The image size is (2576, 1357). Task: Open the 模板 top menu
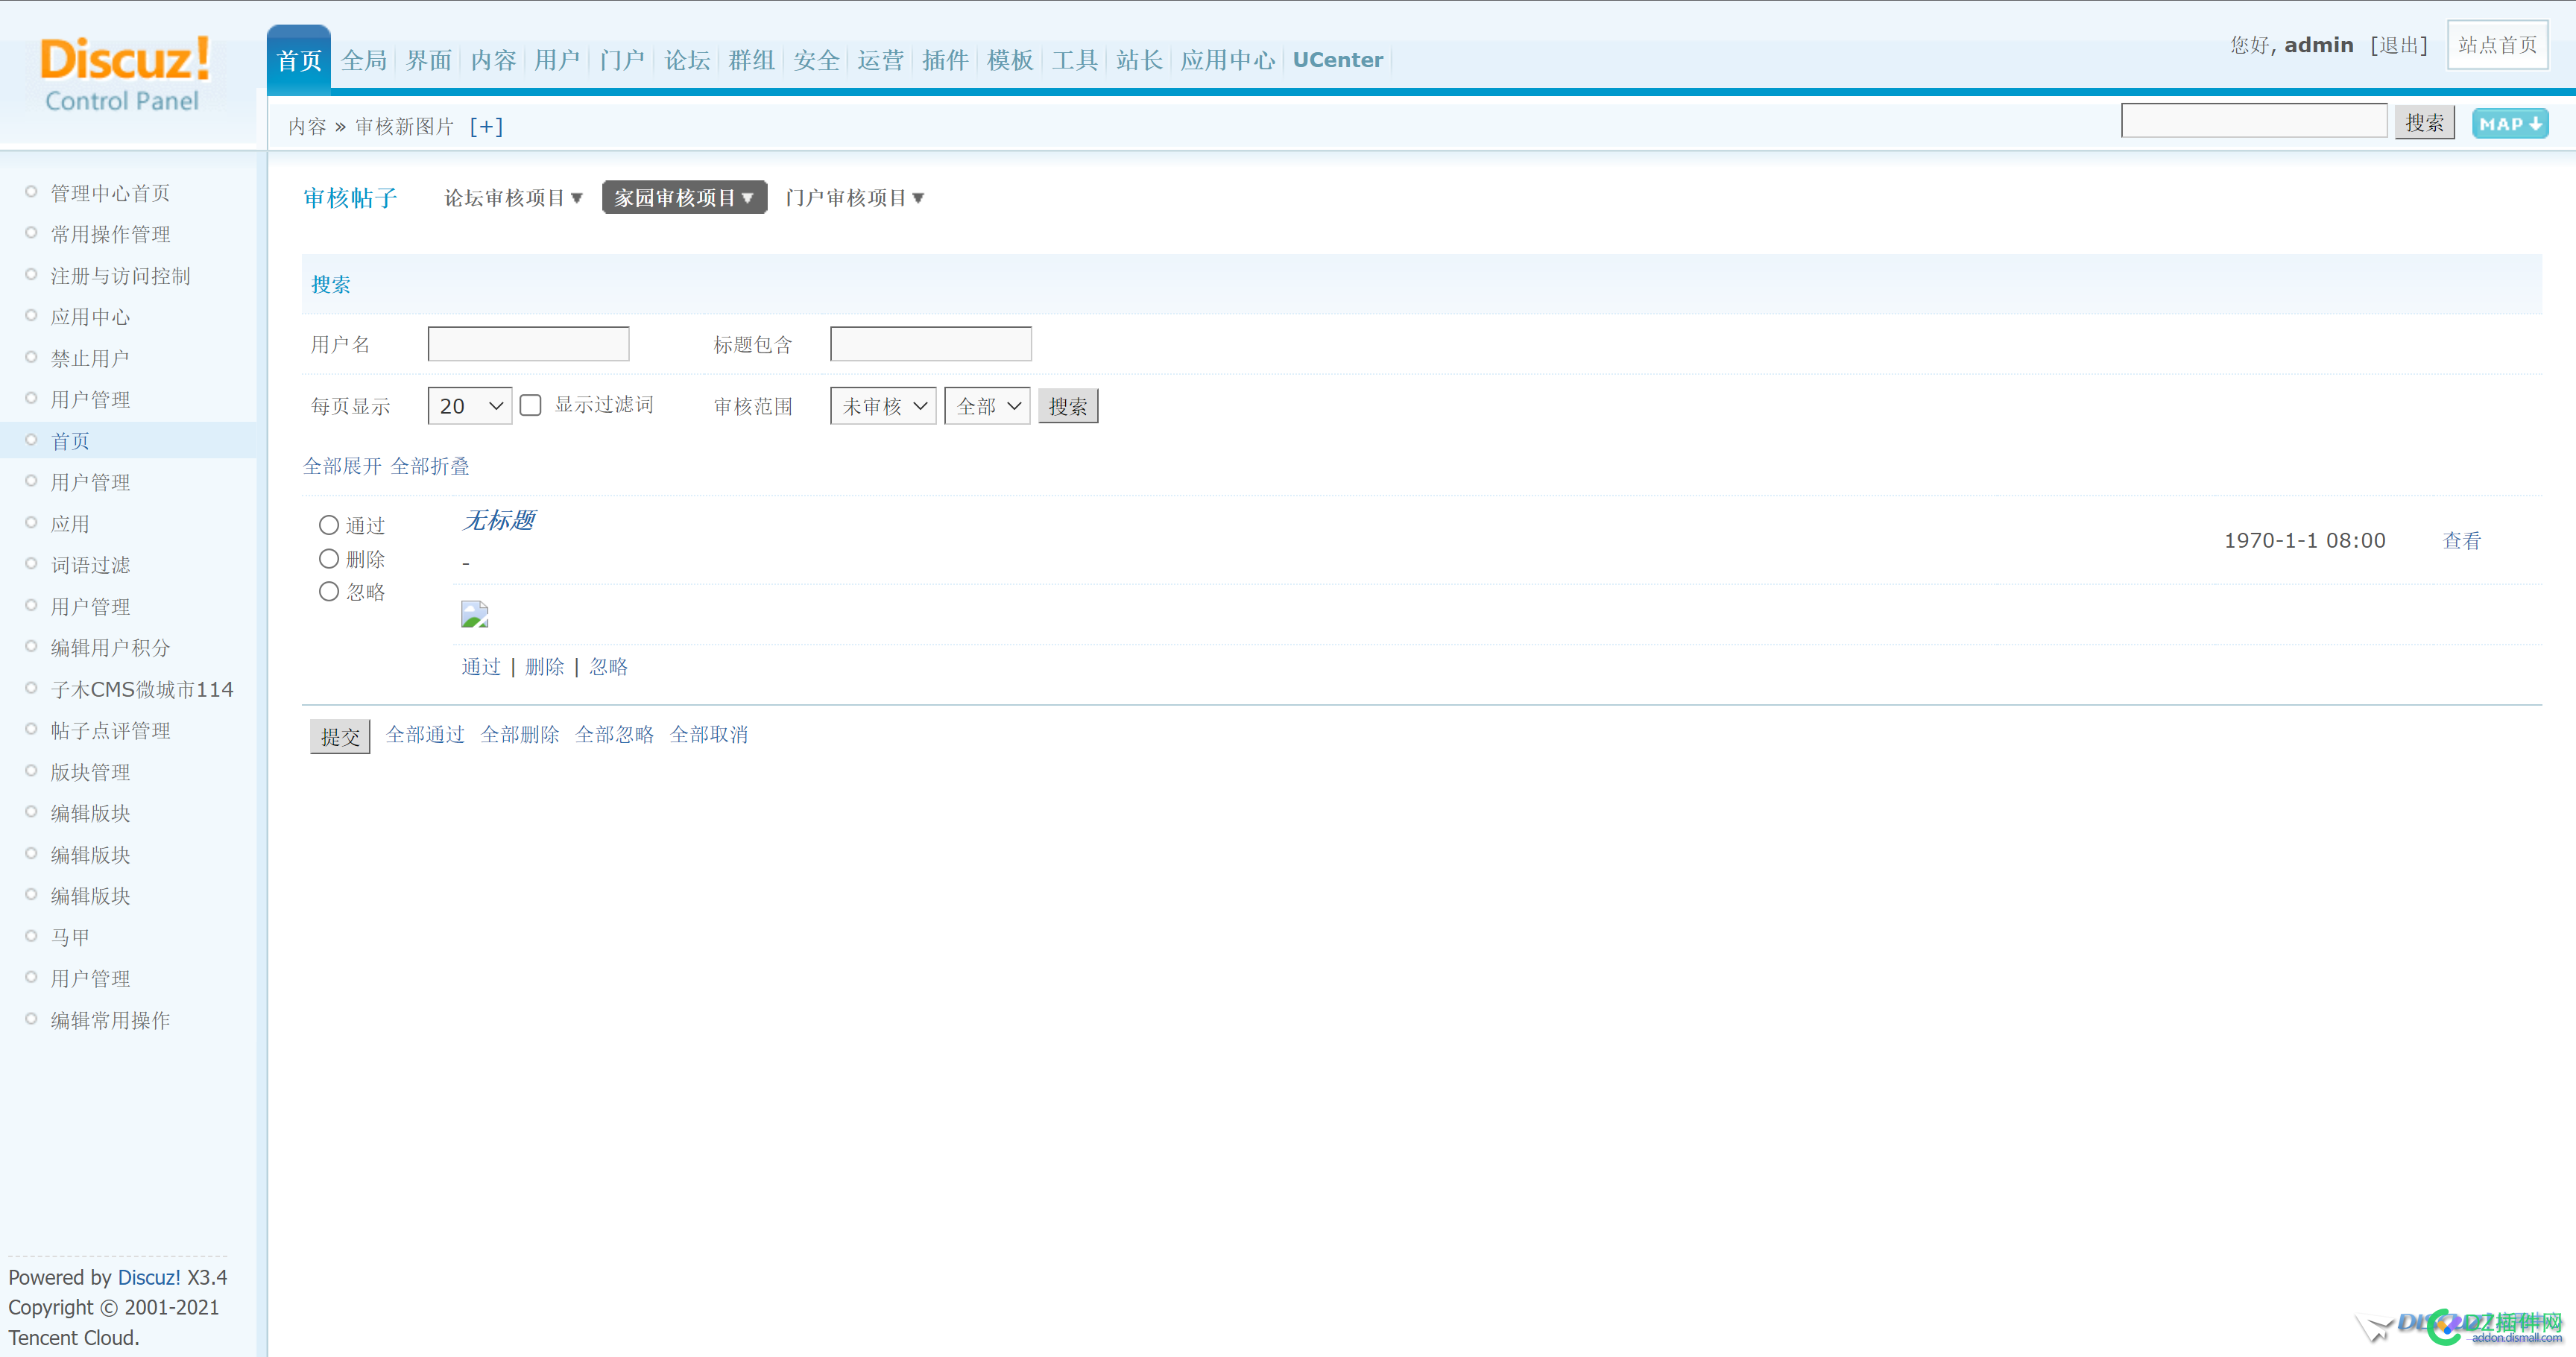point(1011,60)
